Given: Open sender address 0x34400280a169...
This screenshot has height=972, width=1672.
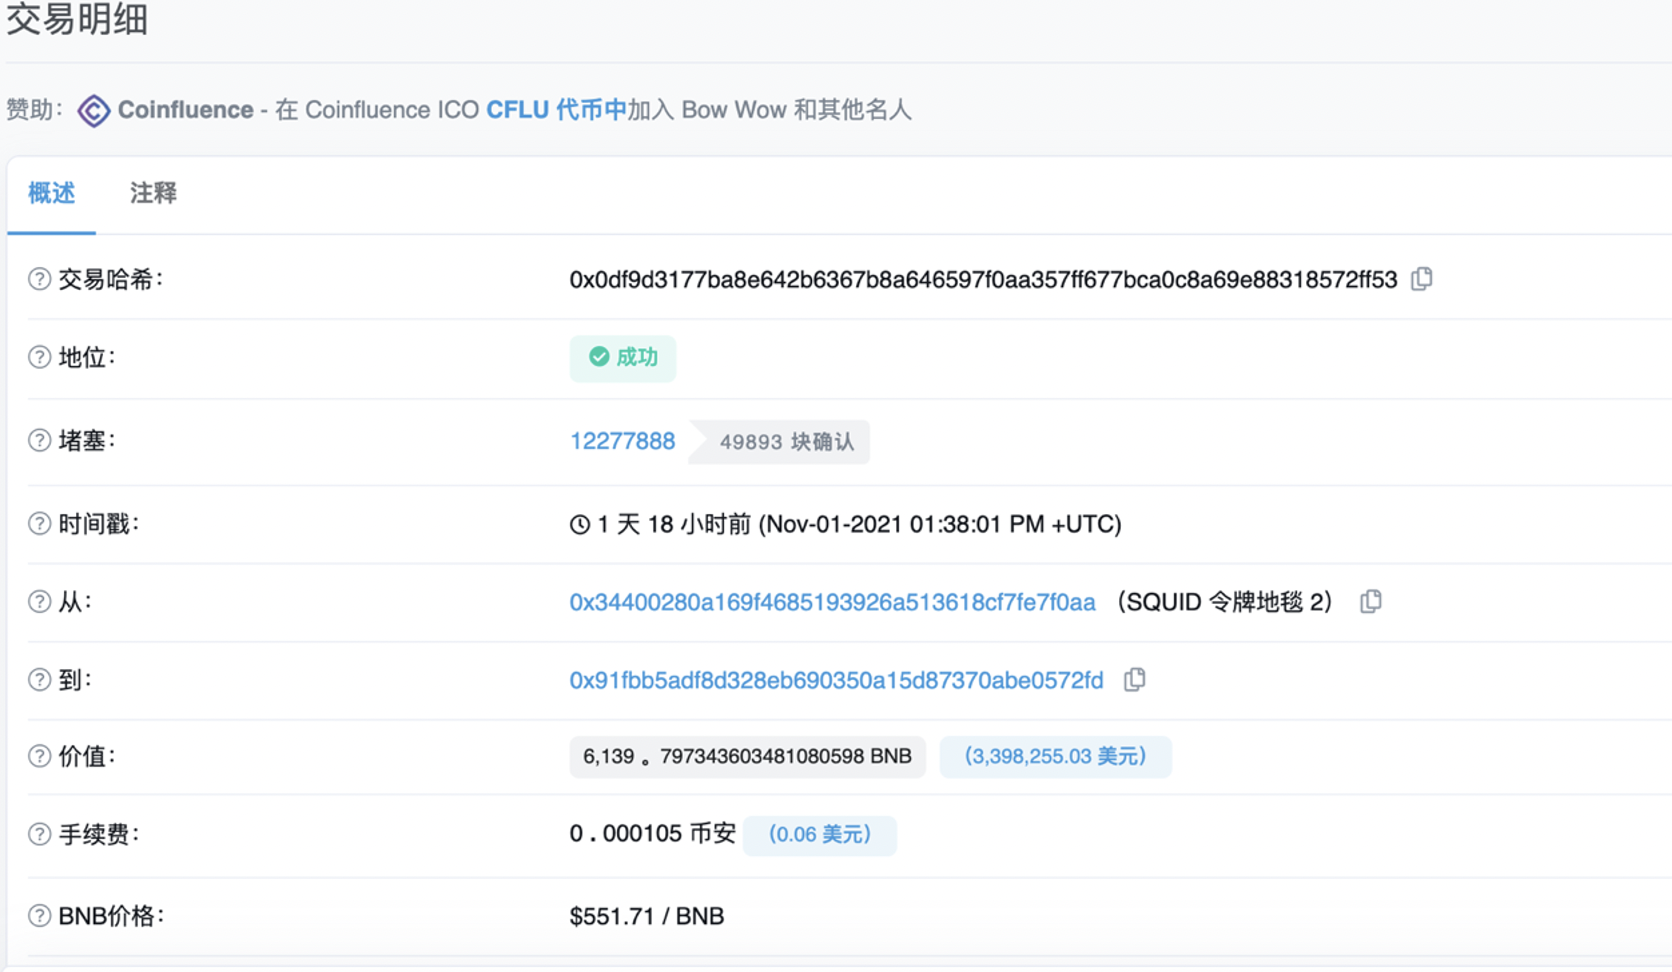Looking at the screenshot, I should pos(832,602).
